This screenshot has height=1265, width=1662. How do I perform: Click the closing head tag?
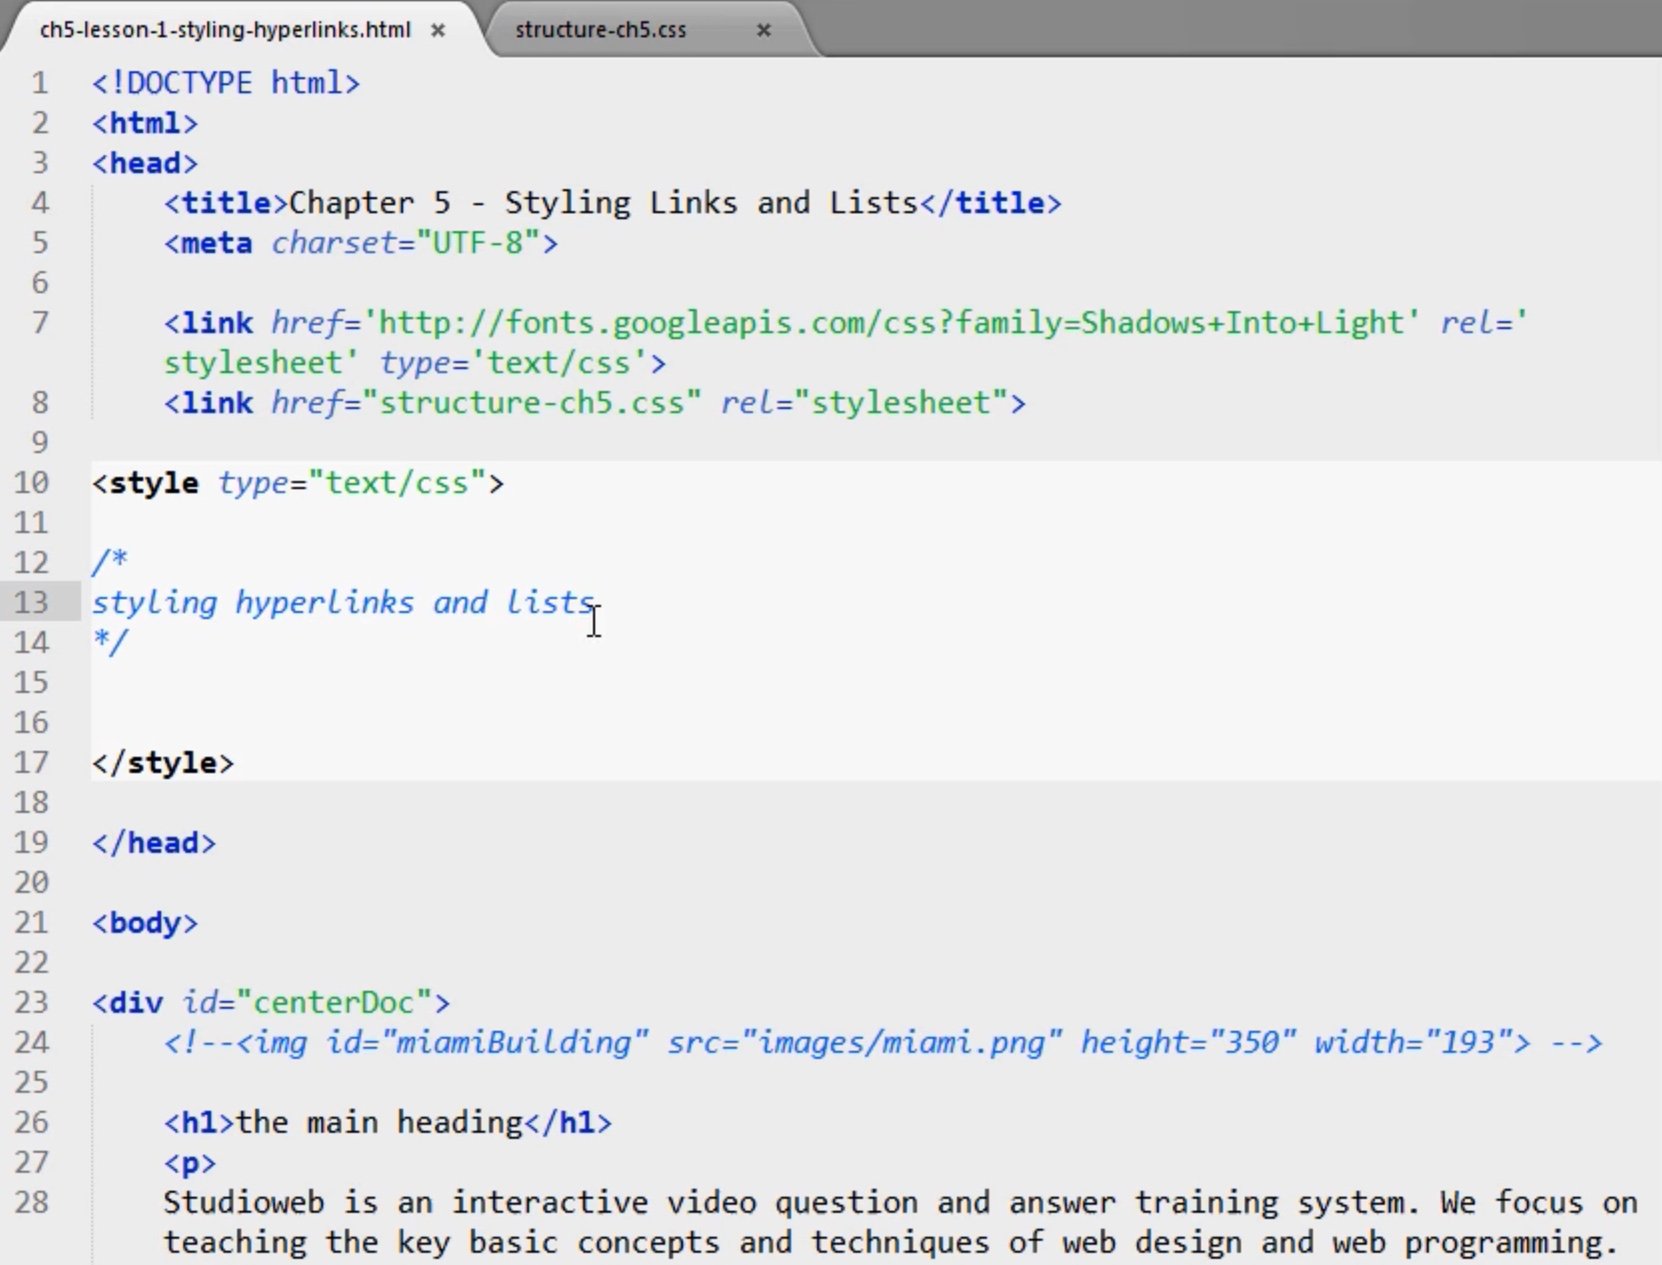coord(154,843)
